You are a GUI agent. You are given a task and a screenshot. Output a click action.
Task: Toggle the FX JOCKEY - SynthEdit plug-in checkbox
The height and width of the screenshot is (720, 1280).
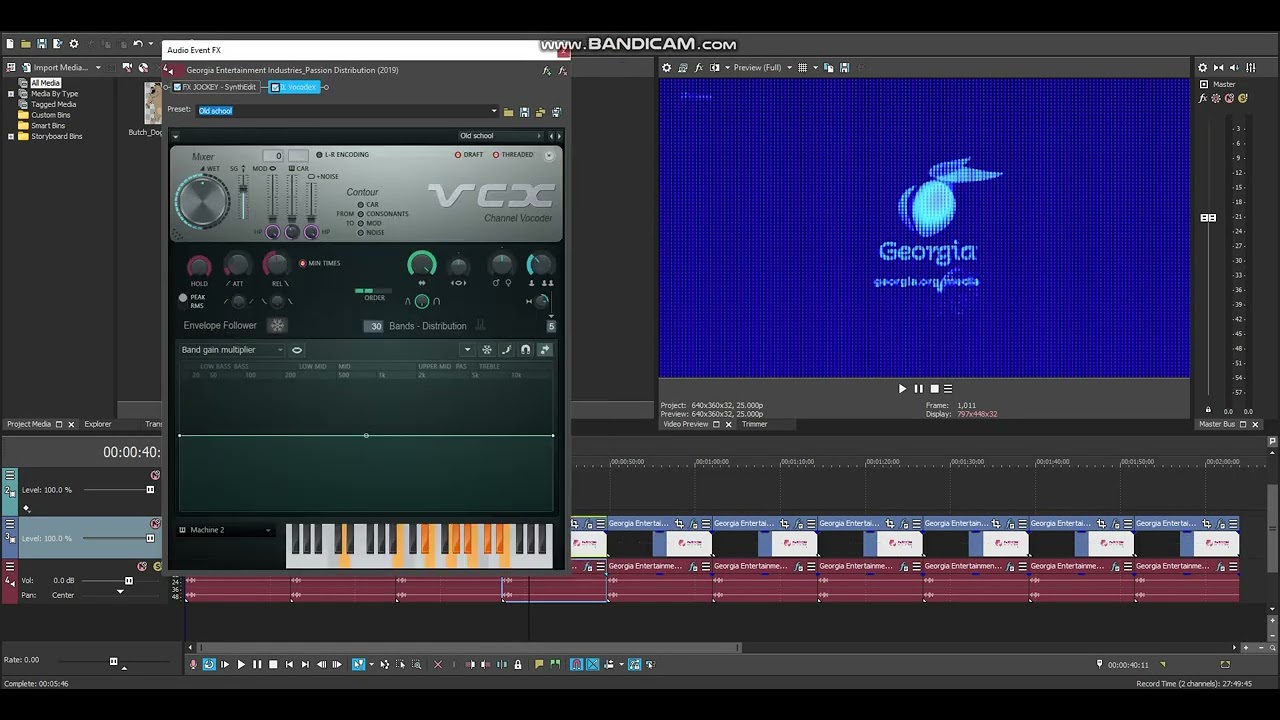coord(177,87)
